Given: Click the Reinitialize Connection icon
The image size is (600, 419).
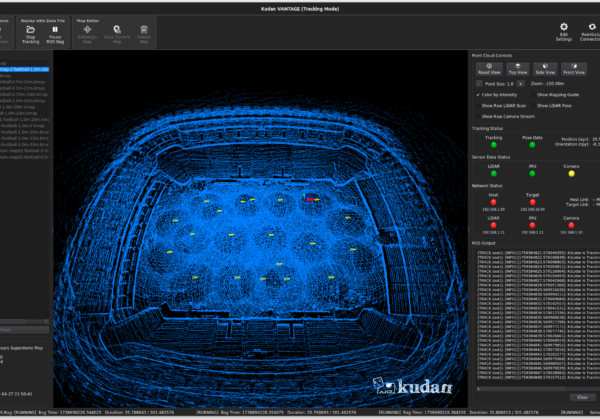Looking at the screenshot, I should pyautogui.click(x=592, y=28).
